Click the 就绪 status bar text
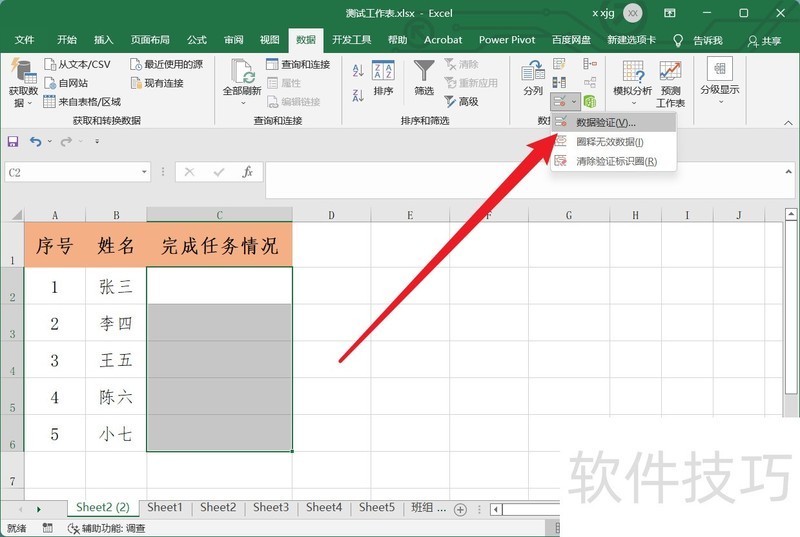Viewport: 800px width, 537px height. (x=17, y=528)
